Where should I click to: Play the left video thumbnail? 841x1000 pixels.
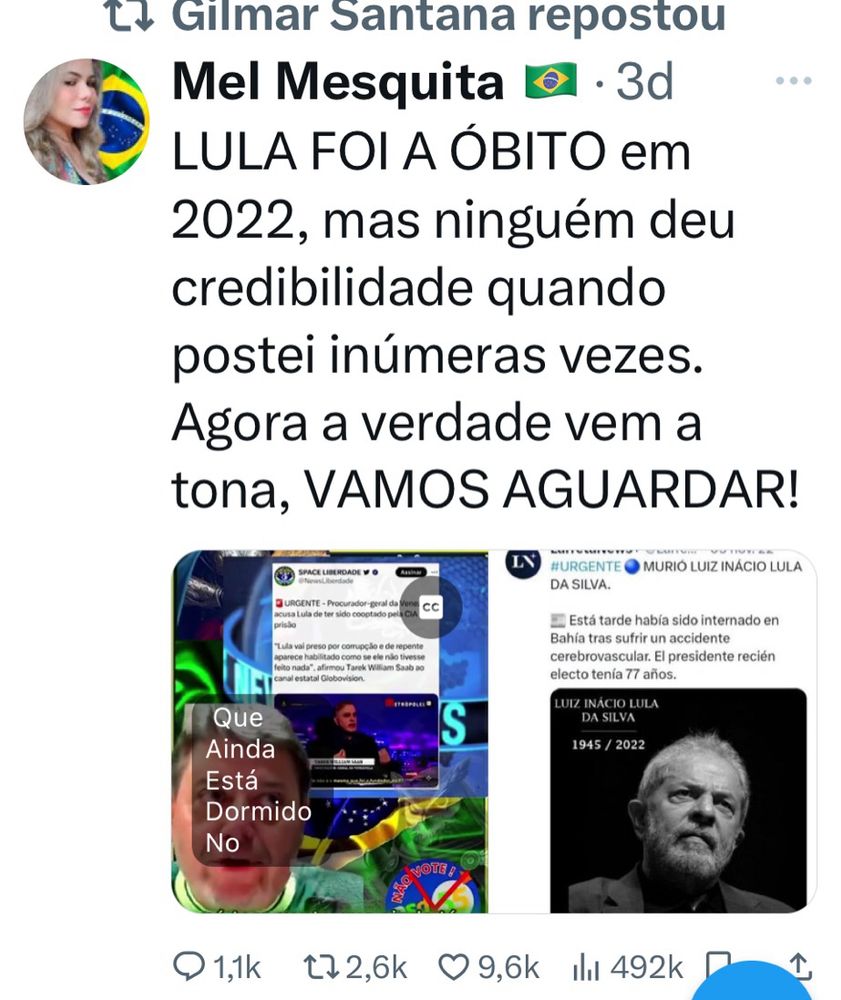[x=330, y=731]
